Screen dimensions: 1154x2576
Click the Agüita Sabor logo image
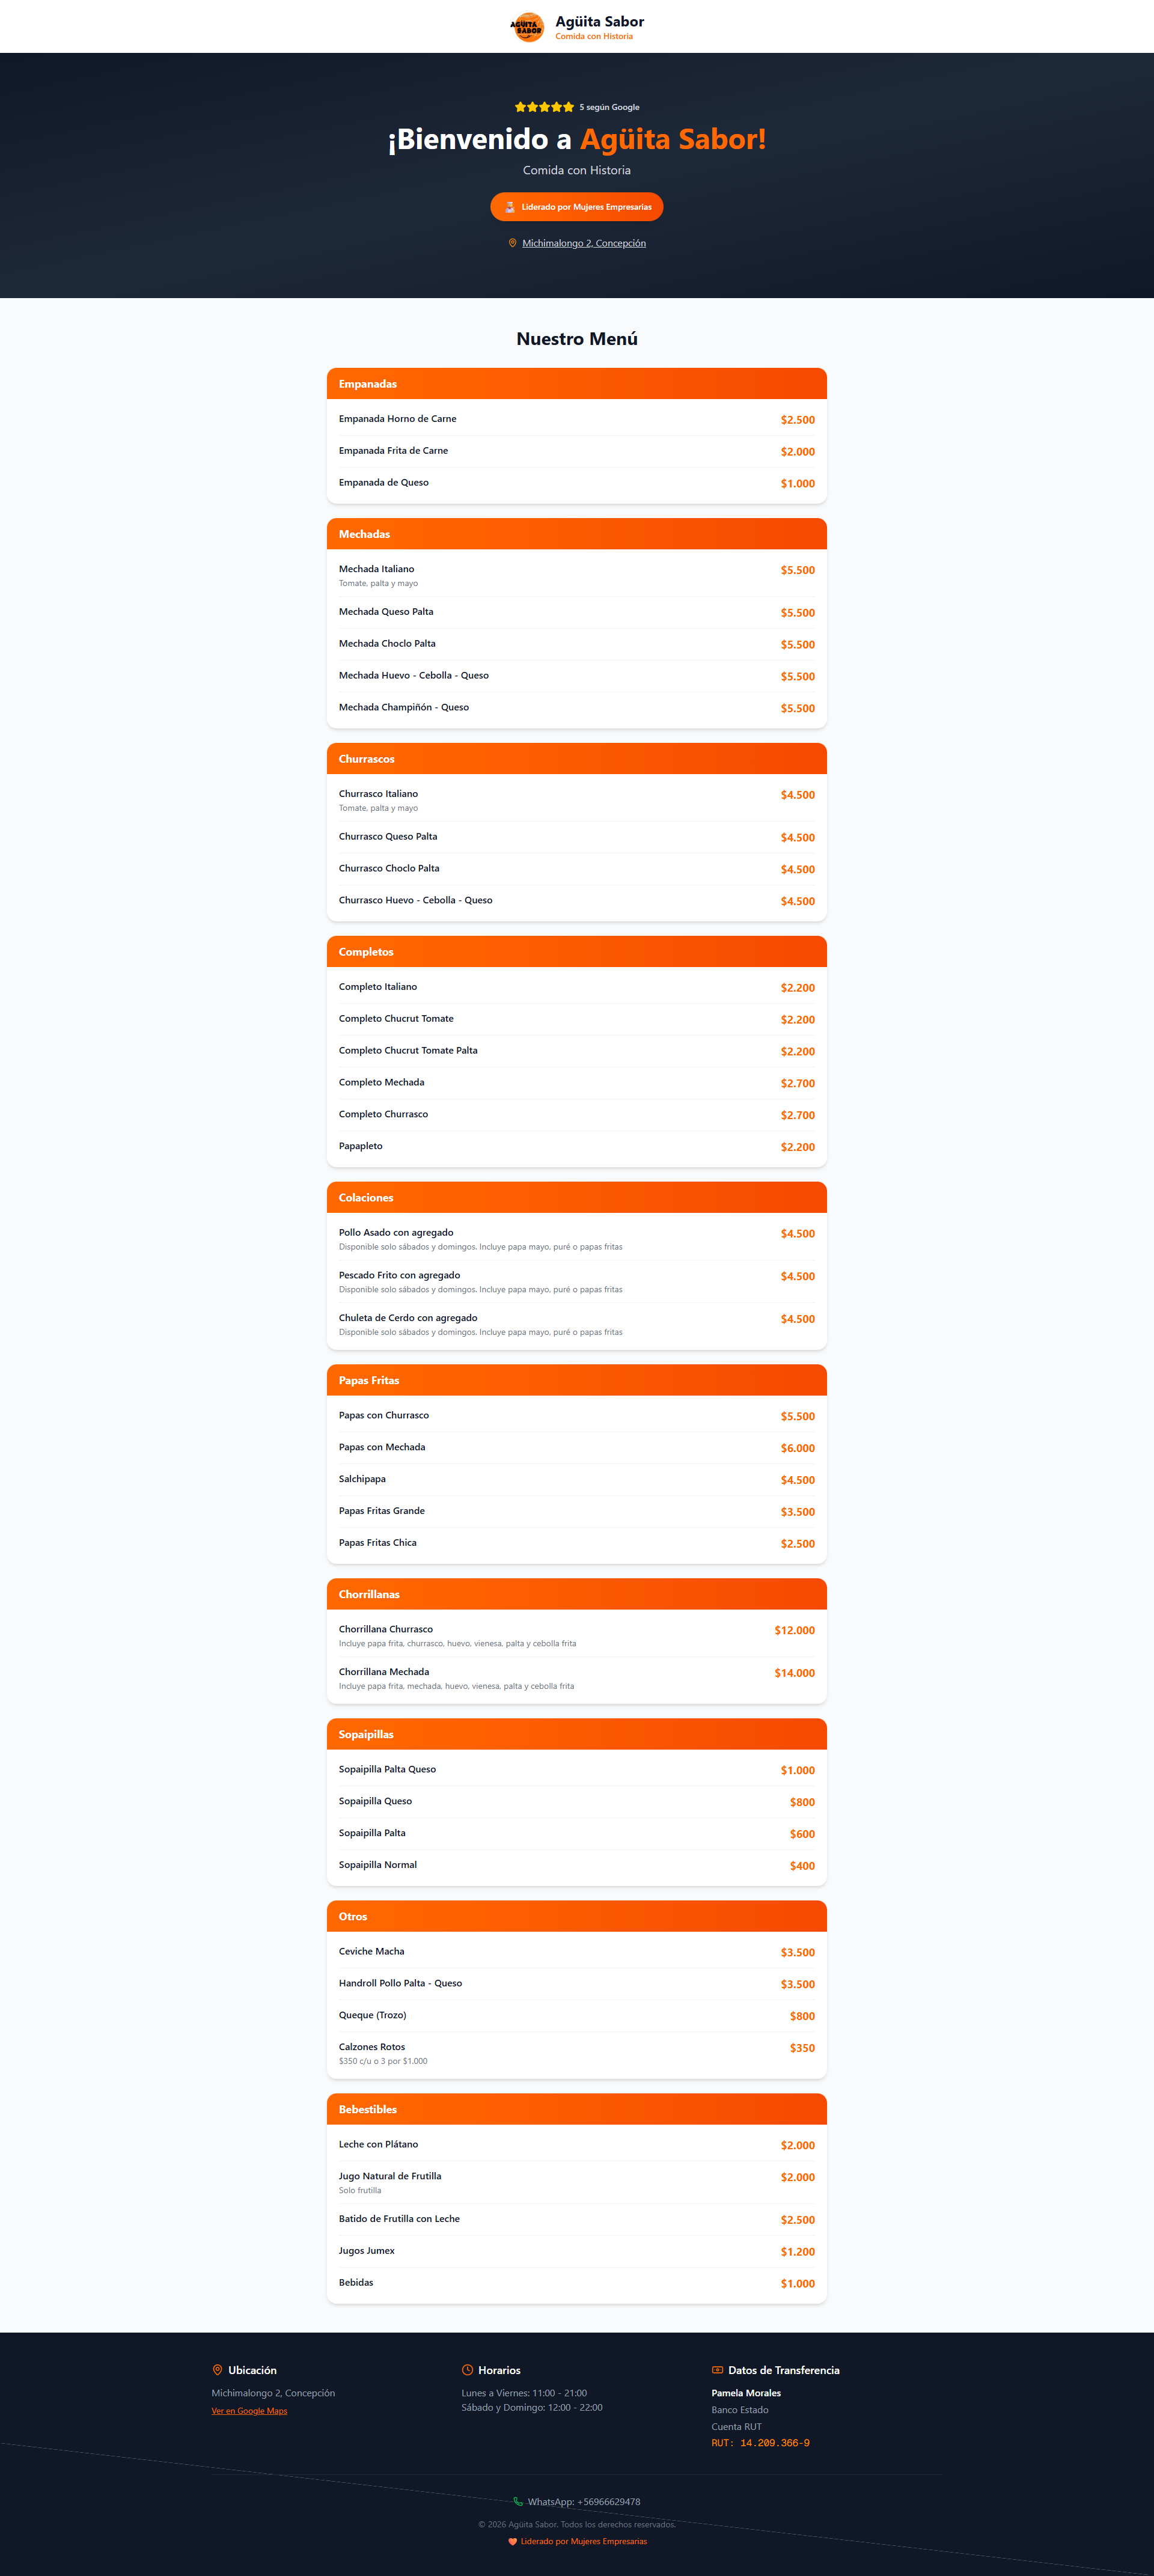click(527, 27)
